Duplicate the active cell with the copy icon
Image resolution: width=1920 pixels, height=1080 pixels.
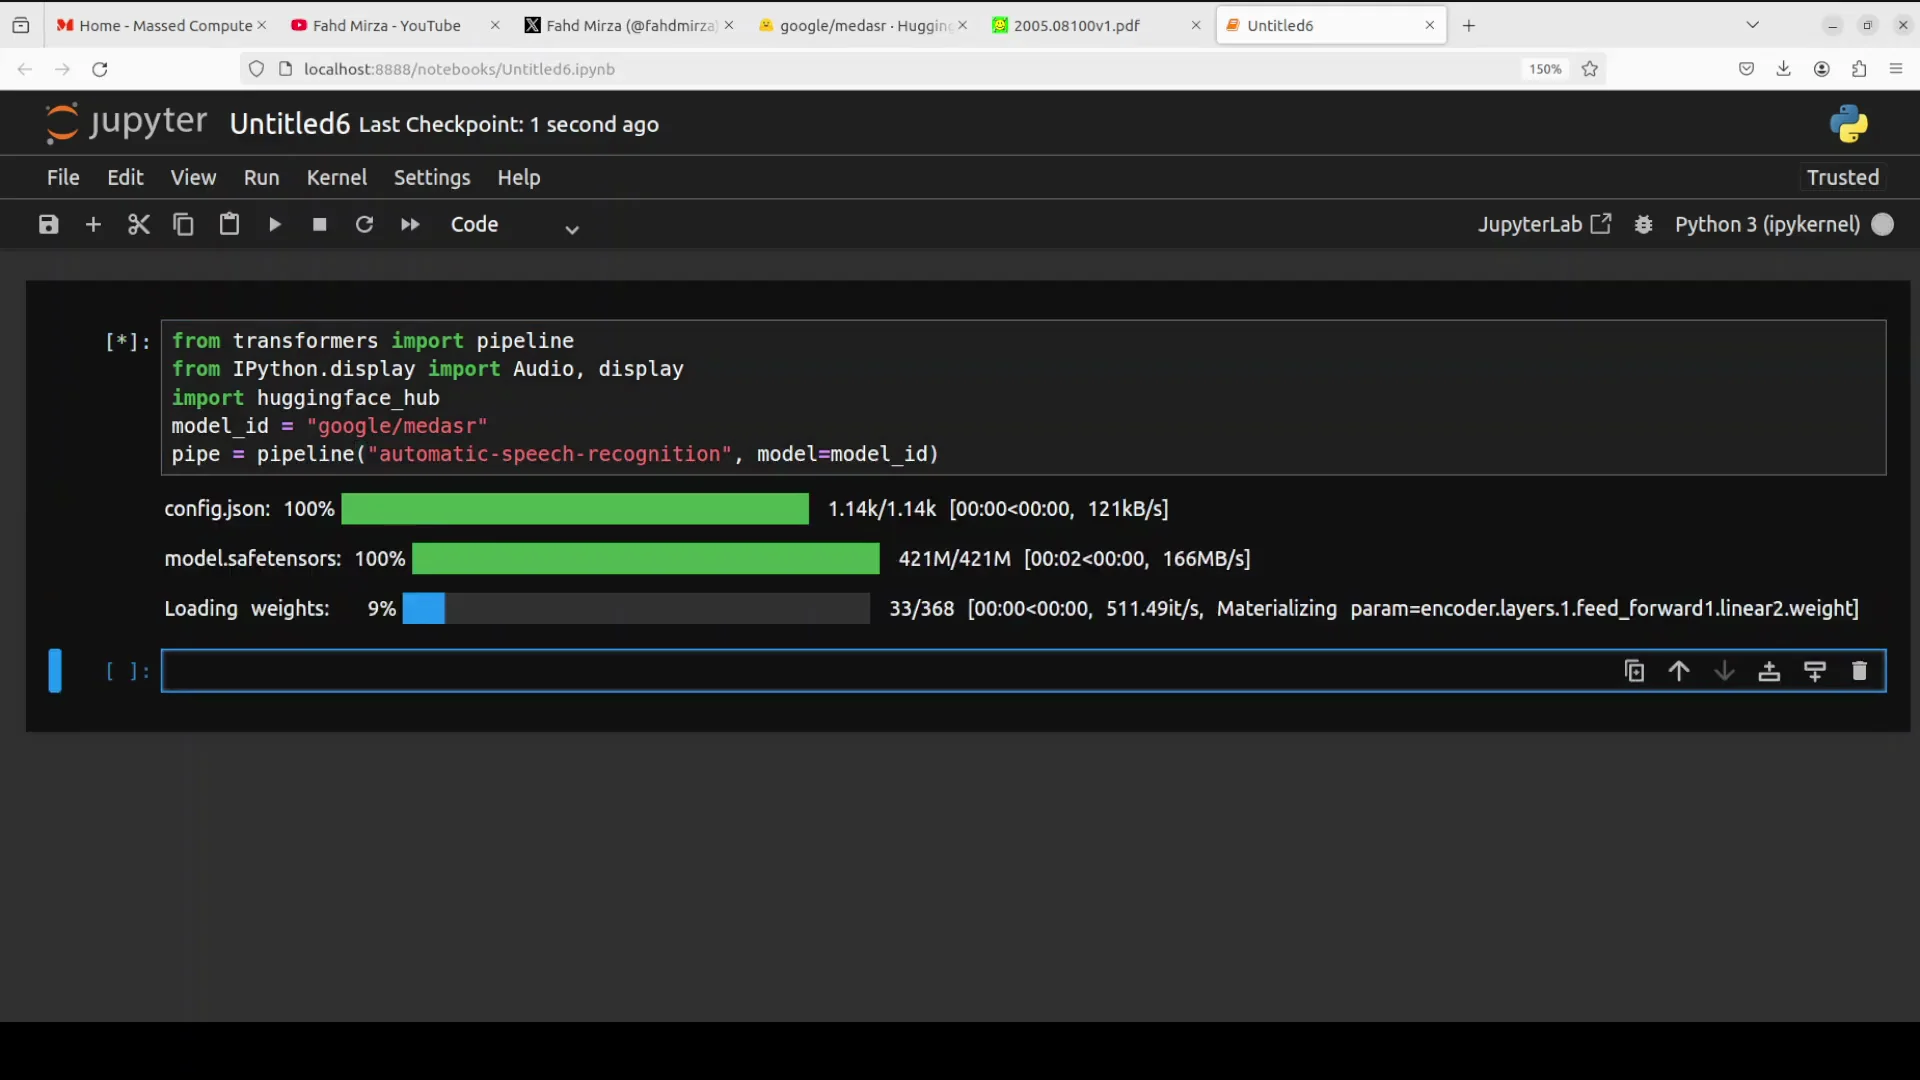(1634, 671)
